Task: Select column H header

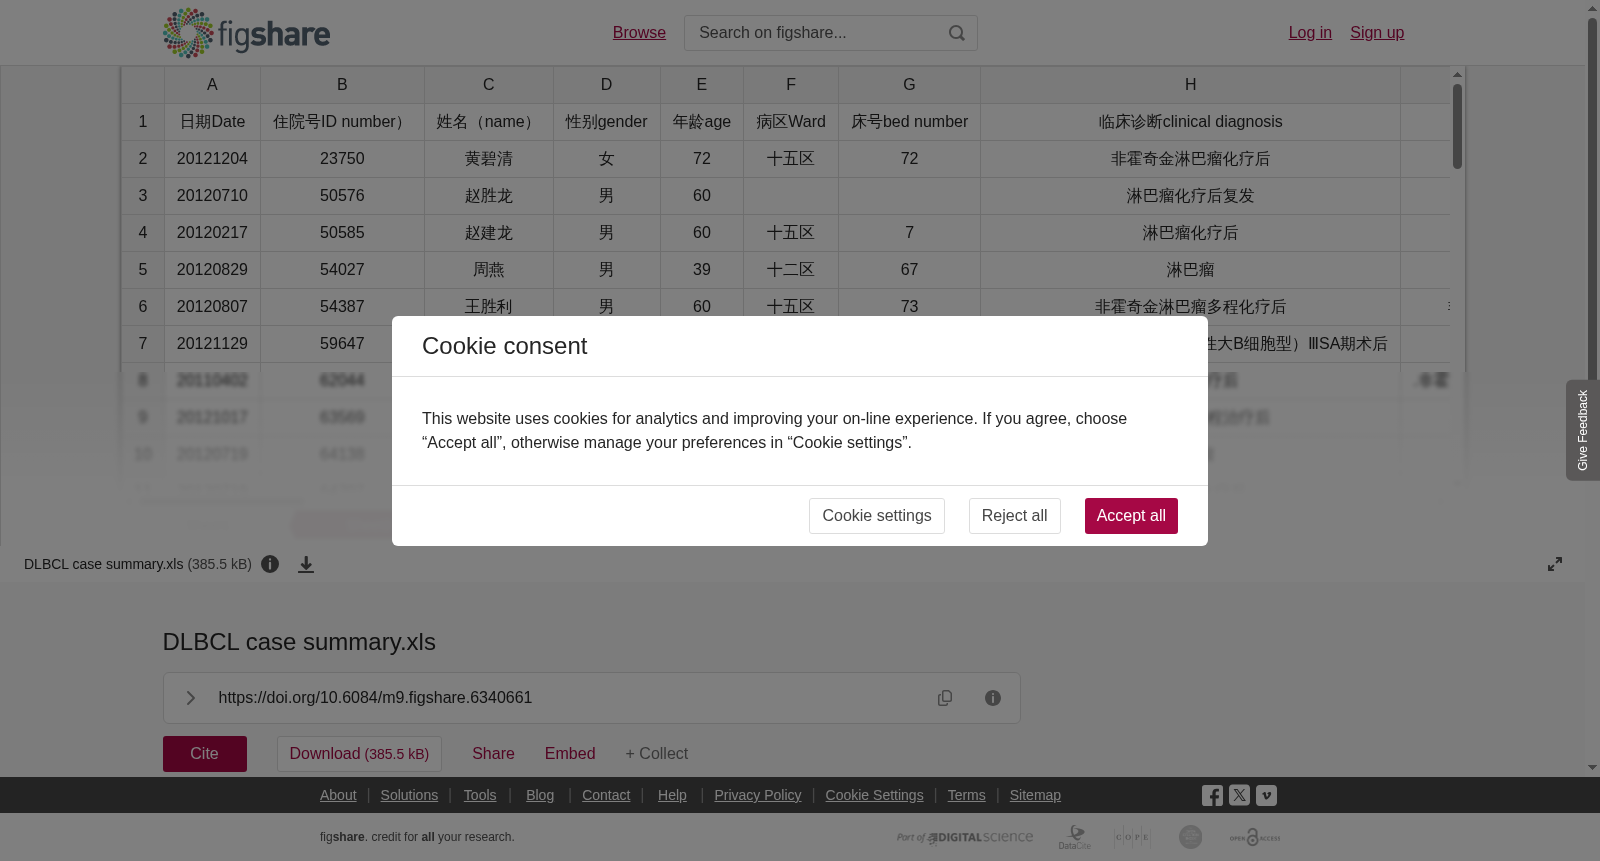Action: (x=1190, y=85)
